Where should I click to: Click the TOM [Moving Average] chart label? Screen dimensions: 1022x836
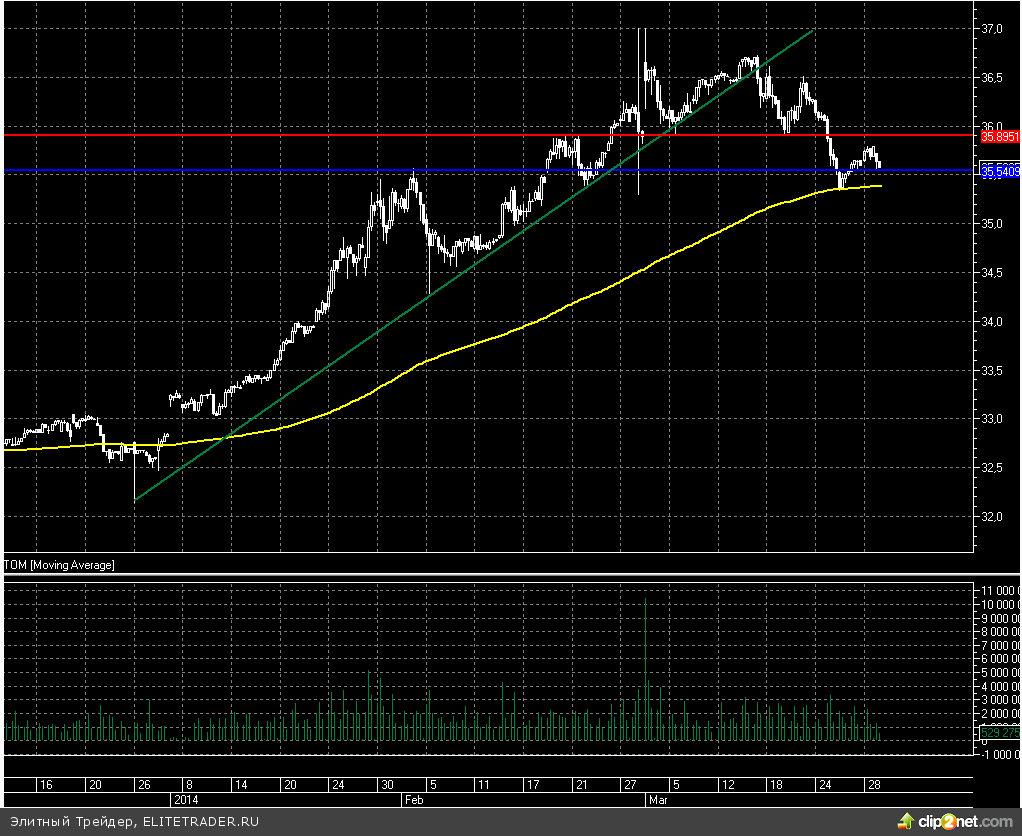60,566
